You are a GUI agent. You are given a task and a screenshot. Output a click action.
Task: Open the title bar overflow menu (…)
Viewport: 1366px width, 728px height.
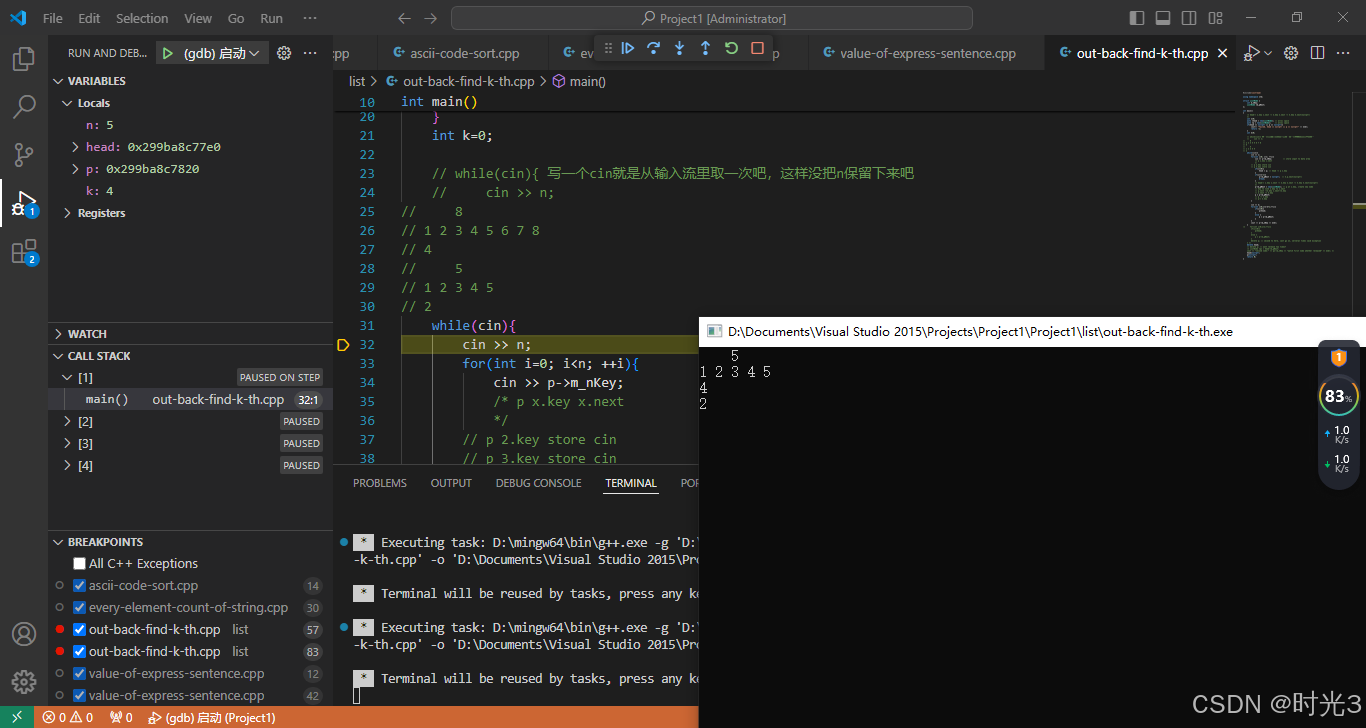pos(310,18)
